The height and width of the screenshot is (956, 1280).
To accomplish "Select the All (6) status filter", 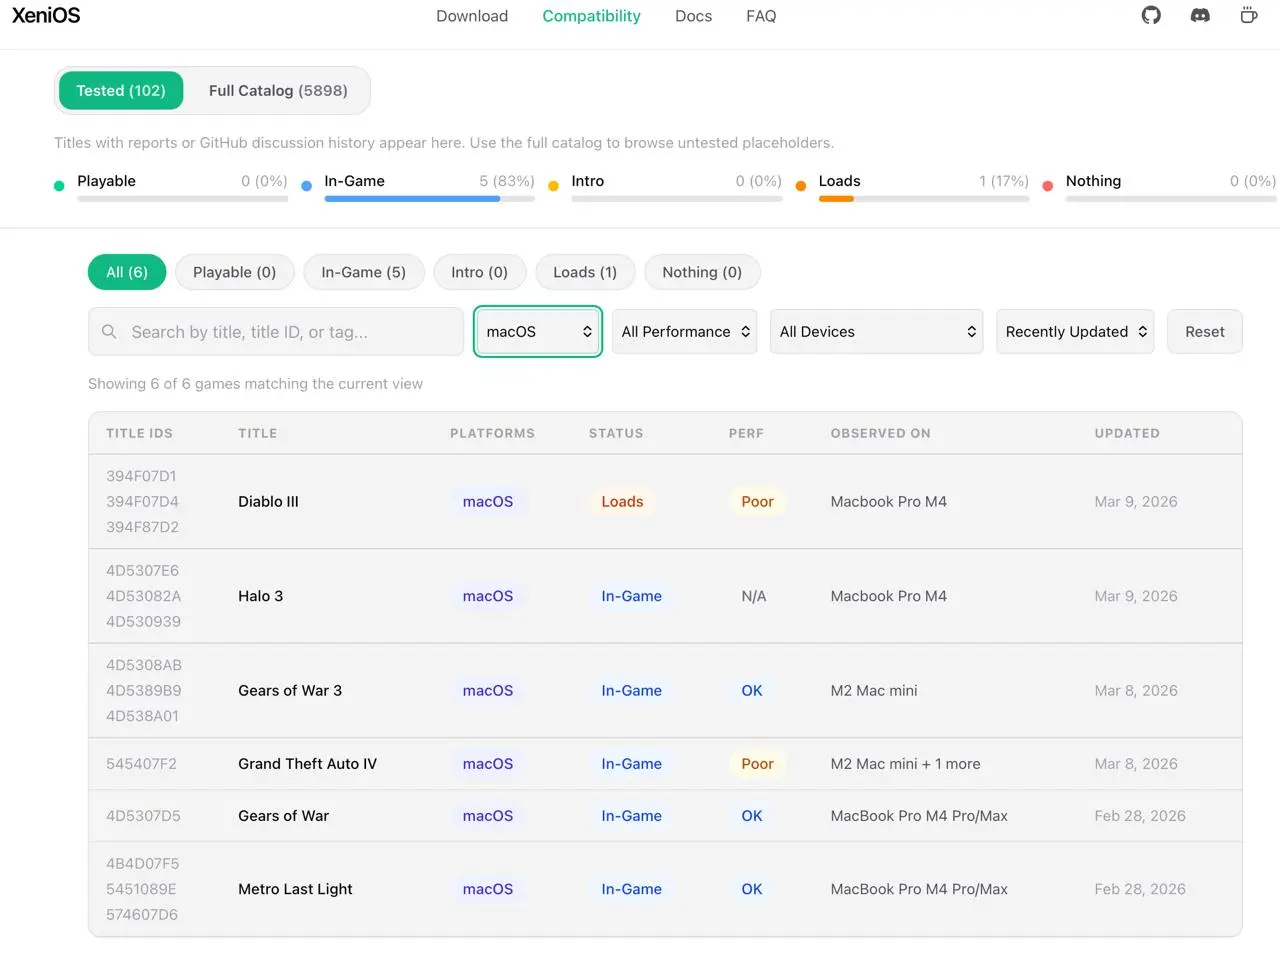I will (x=127, y=272).
